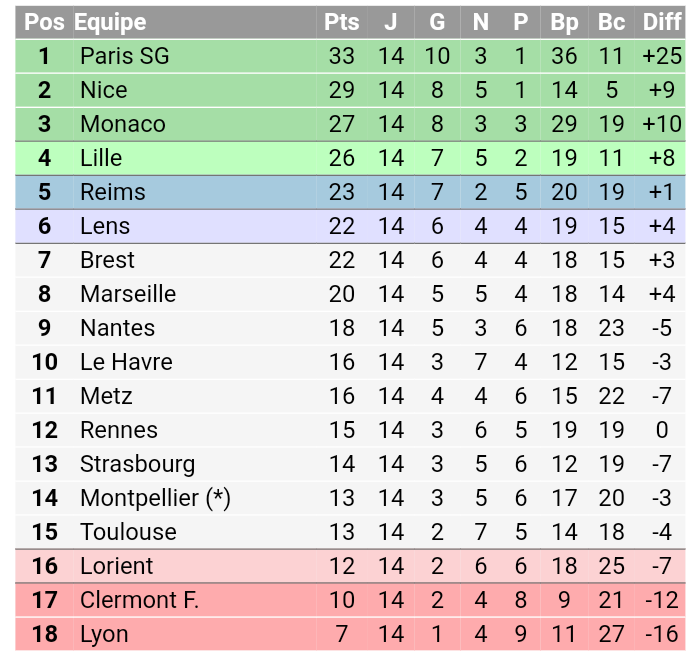688x652 pixels.
Task: Select Nice in the standings
Action: click(x=104, y=90)
